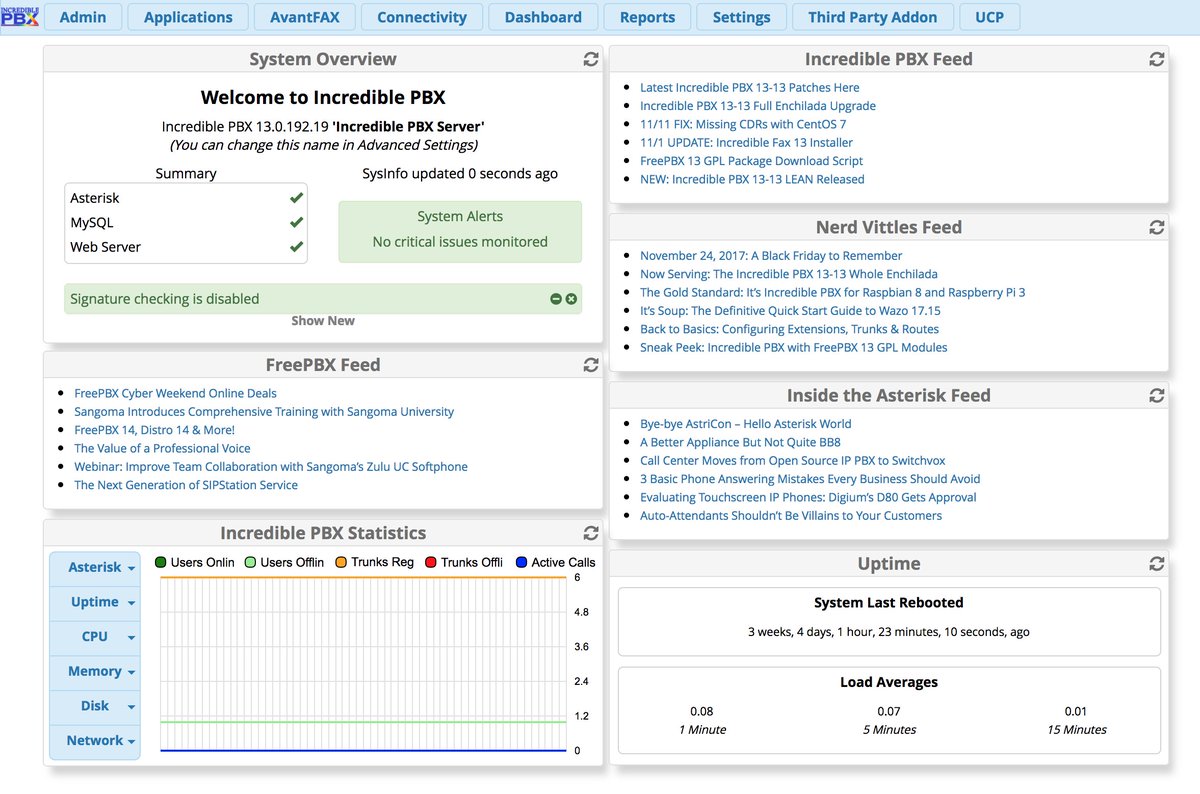Open the AvantFAX menu

(305, 17)
